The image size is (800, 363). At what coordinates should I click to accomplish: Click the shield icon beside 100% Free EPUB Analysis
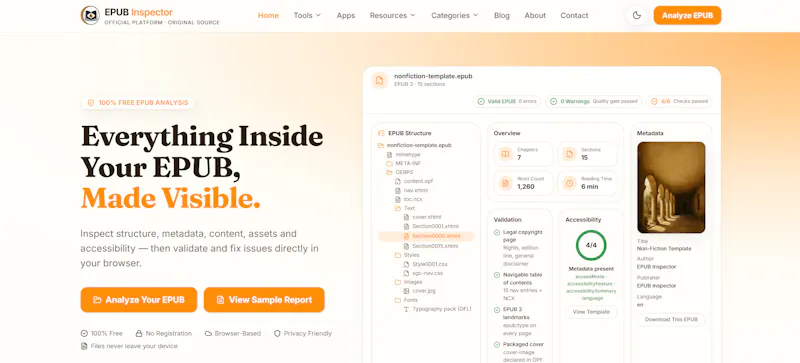pos(91,103)
